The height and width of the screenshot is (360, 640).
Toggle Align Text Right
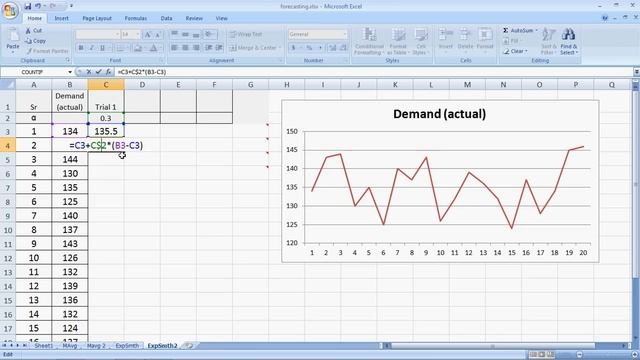tap(196, 48)
